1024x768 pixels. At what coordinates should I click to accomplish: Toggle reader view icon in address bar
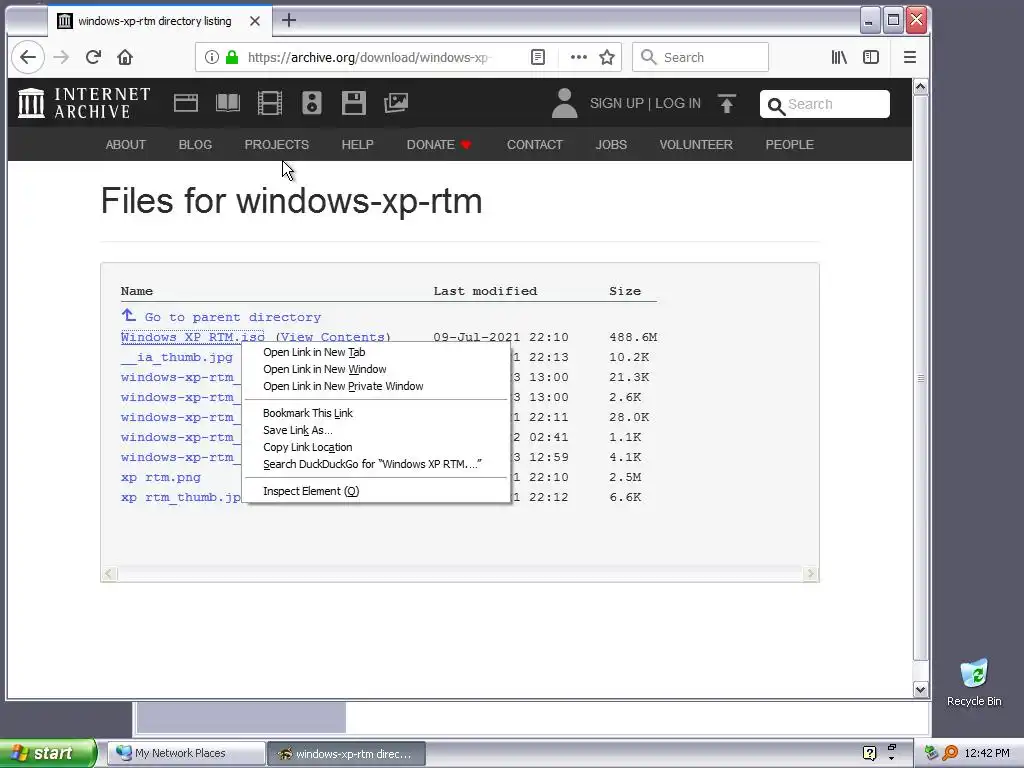(x=537, y=57)
